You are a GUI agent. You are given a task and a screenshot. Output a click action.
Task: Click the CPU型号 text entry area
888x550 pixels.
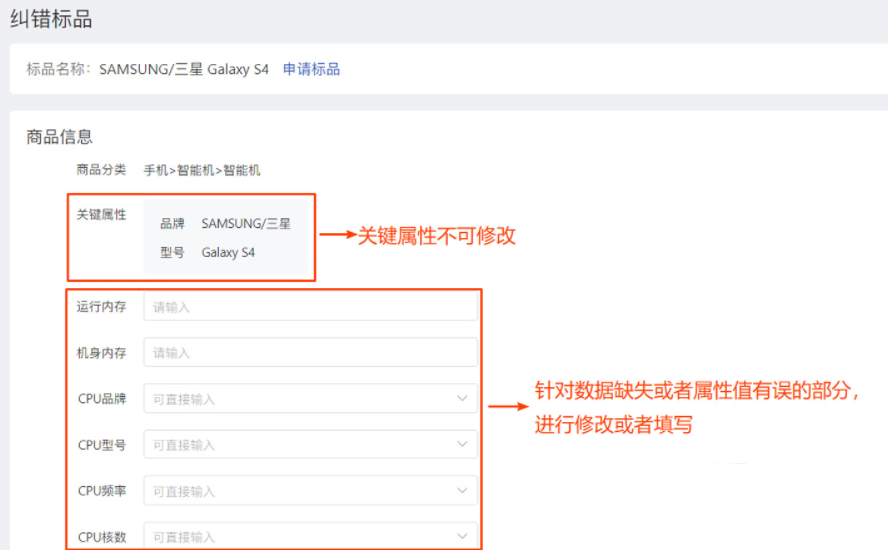point(295,445)
